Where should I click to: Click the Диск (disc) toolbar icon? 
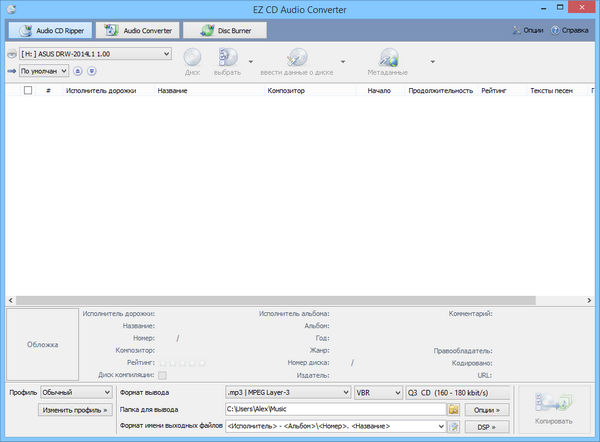point(193,59)
